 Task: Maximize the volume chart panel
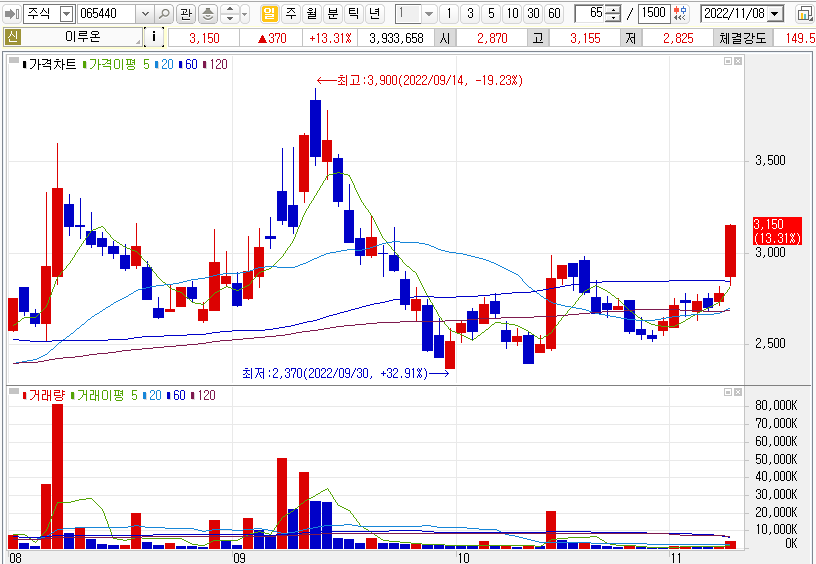point(728,392)
